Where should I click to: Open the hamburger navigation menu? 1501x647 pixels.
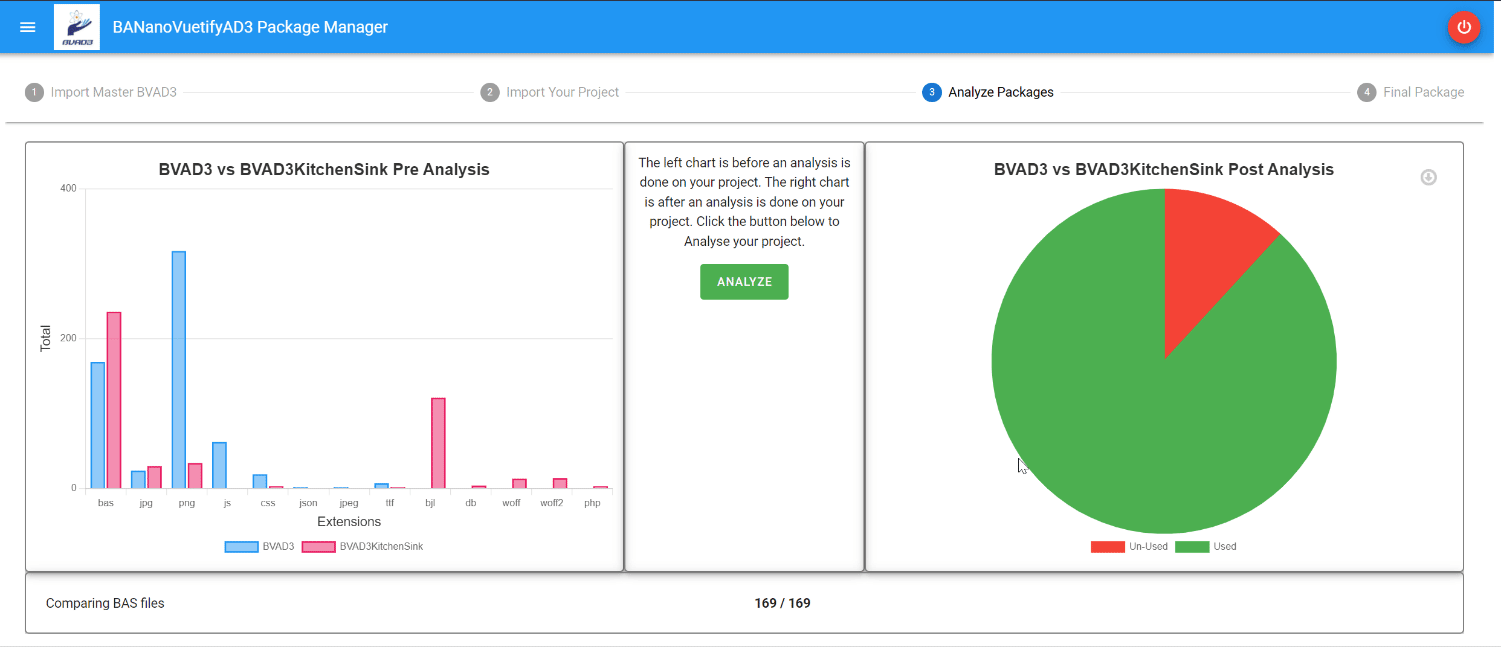[28, 27]
